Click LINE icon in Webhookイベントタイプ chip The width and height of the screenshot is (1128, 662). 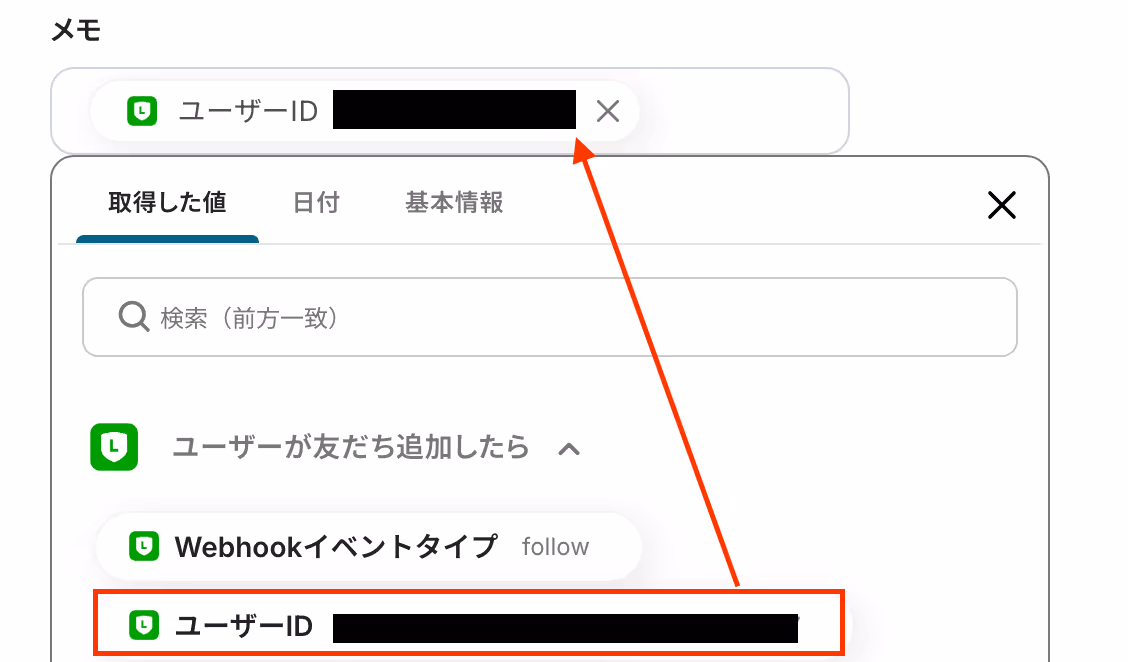pos(144,546)
